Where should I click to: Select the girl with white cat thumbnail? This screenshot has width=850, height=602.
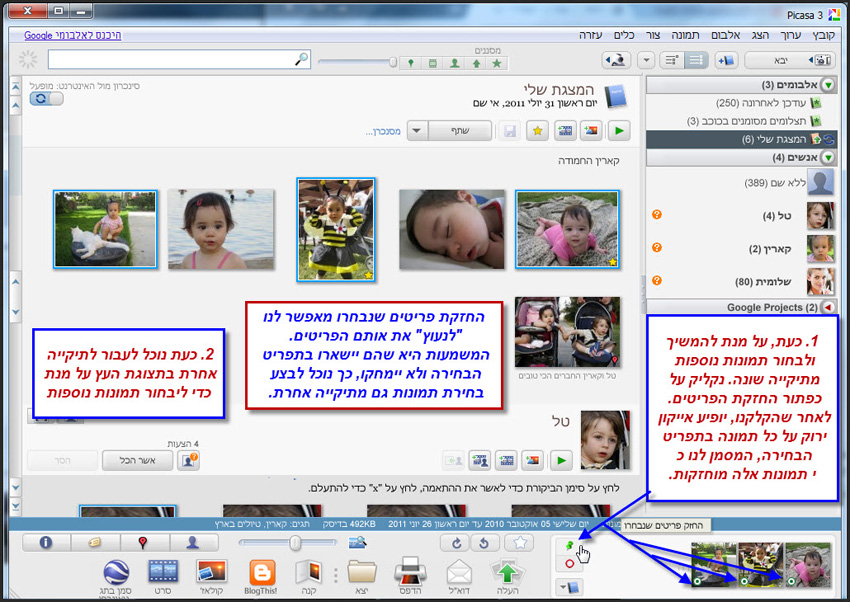point(105,229)
